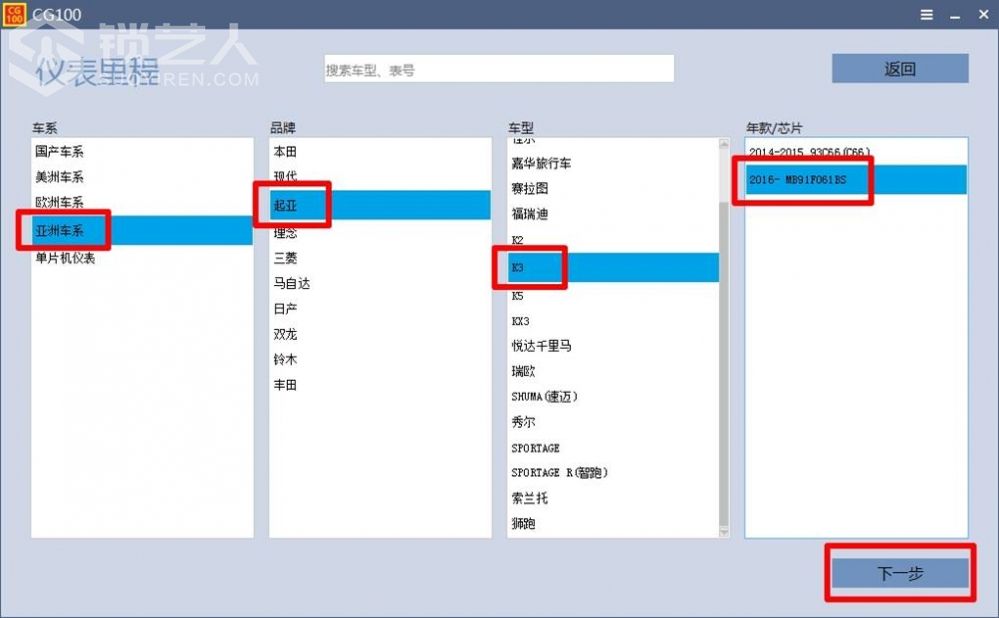This screenshot has height=618, width=999.
Task: Close the CG100 window
Action: pyautogui.click(x=983, y=14)
